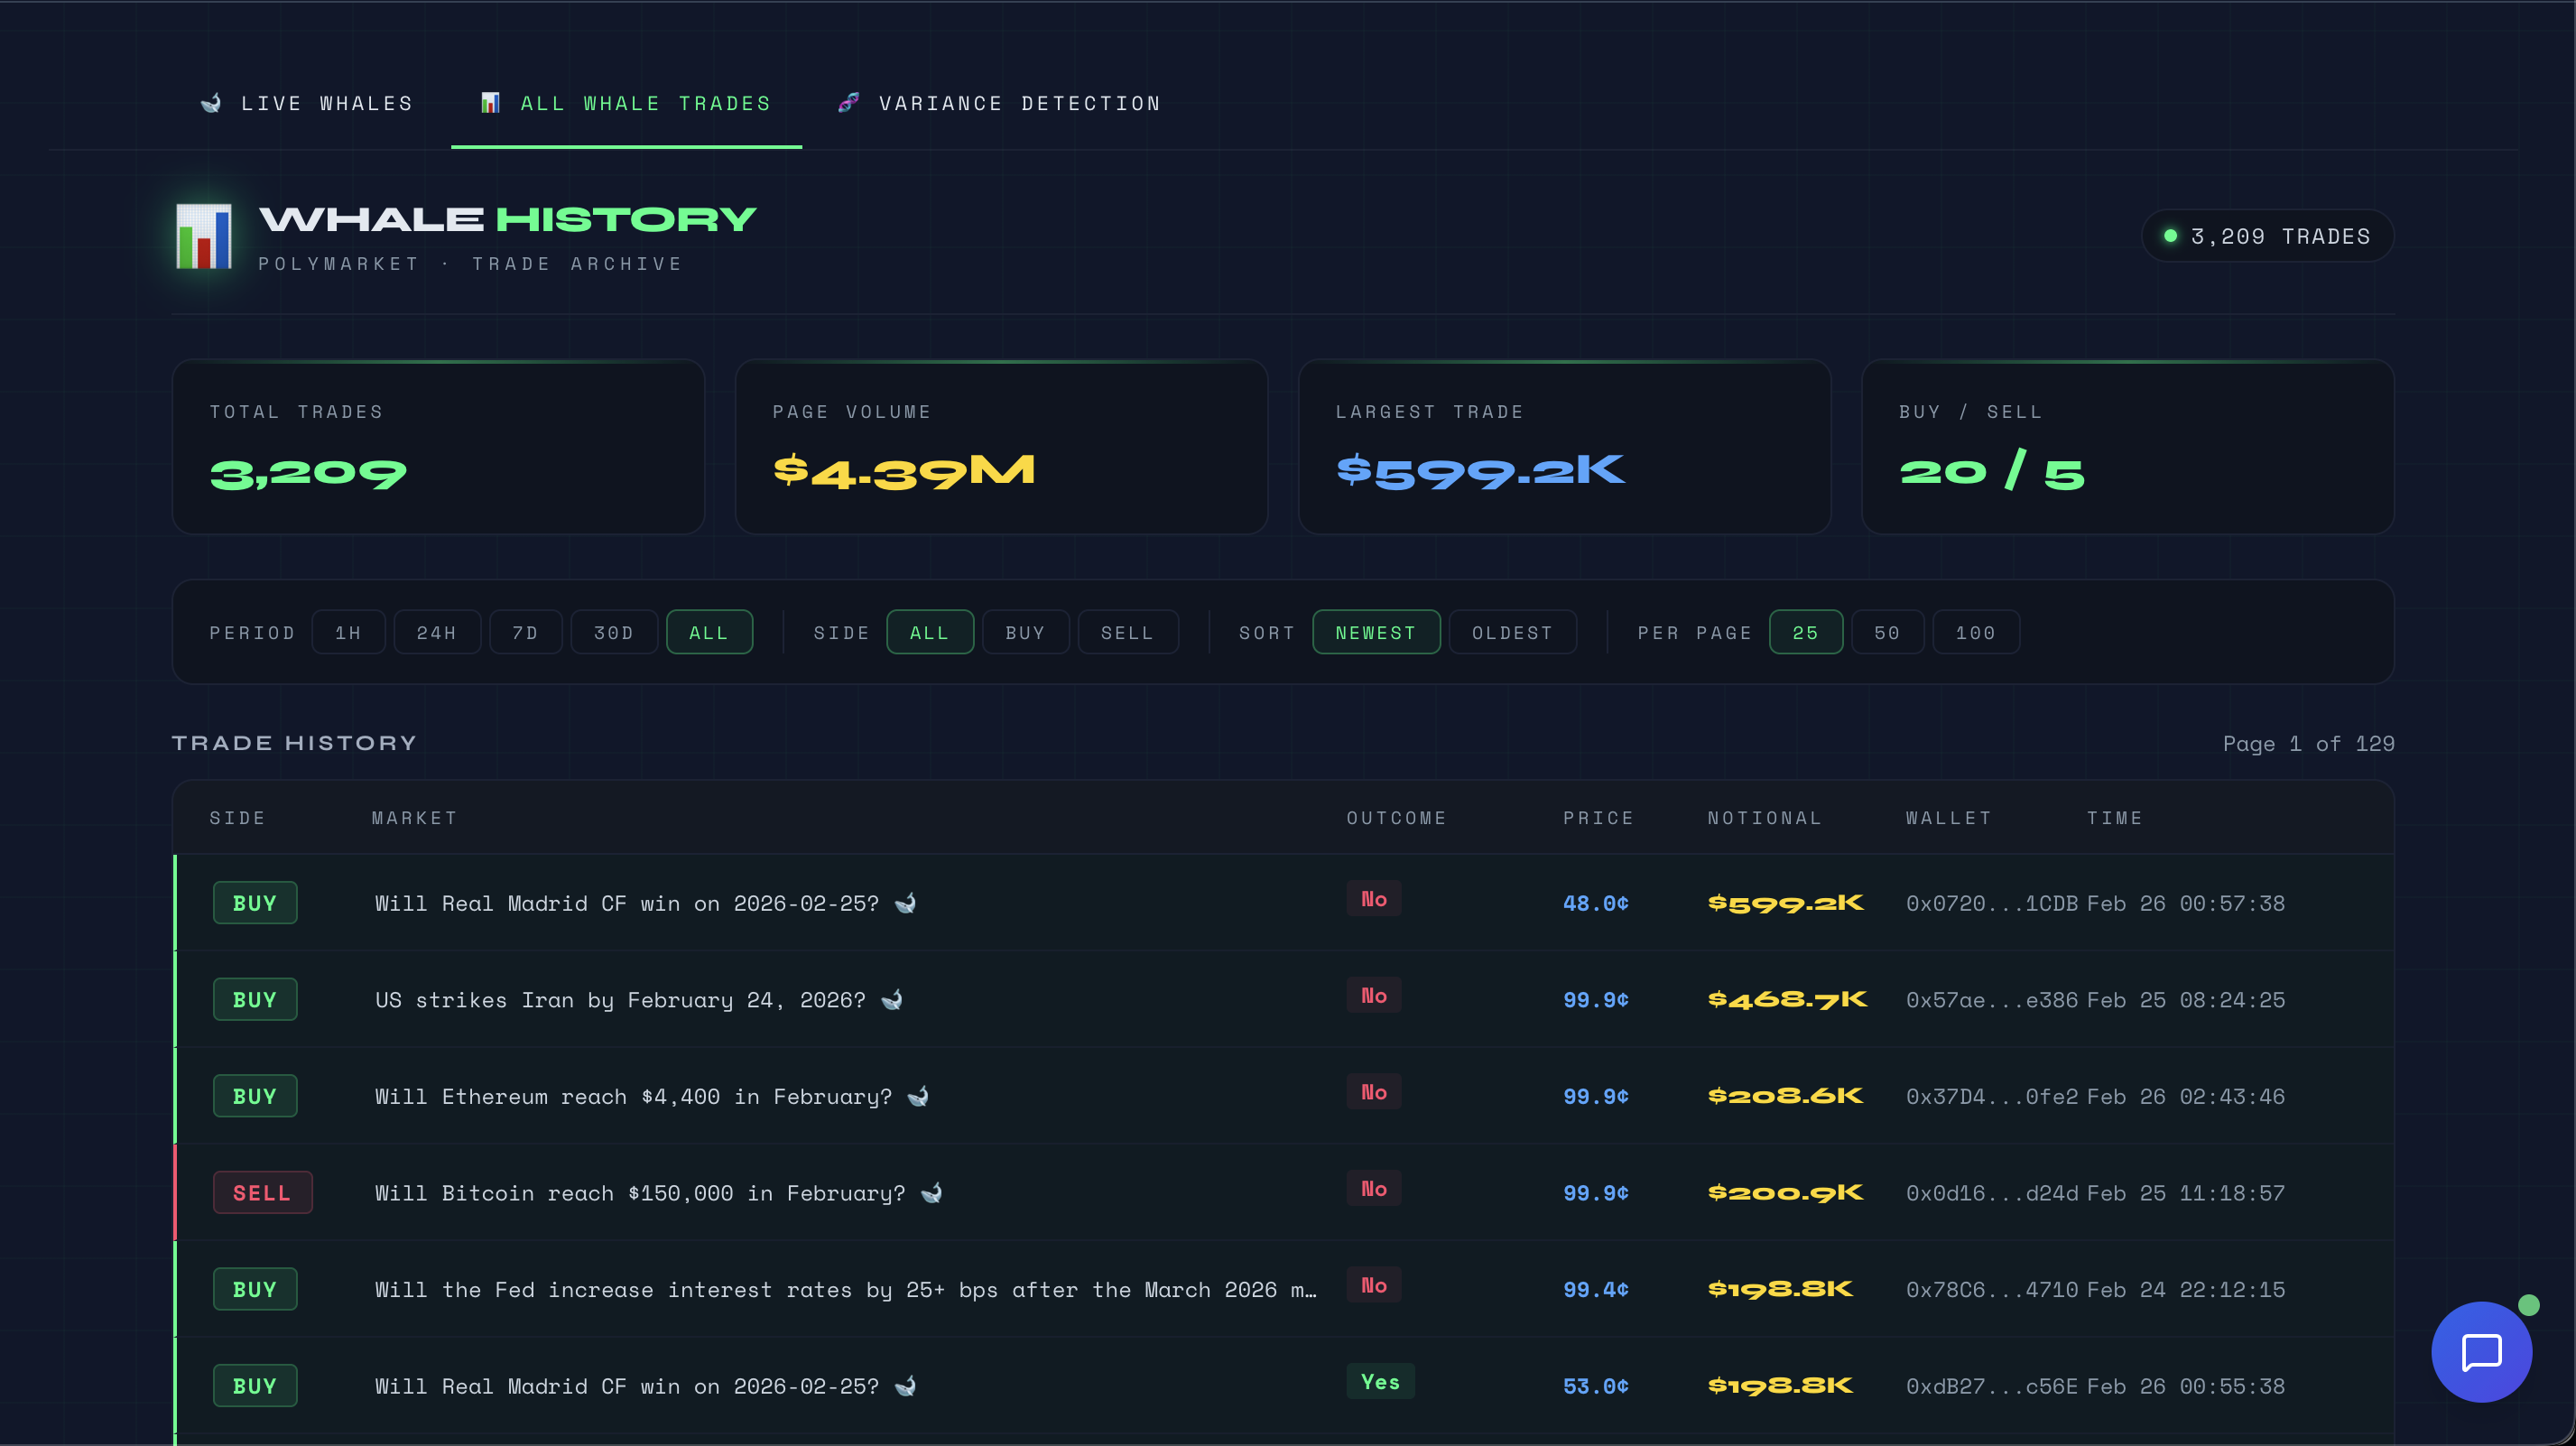Click wallet address 0x0720...1CDB
The width and height of the screenshot is (2576, 1446).
[1991, 903]
